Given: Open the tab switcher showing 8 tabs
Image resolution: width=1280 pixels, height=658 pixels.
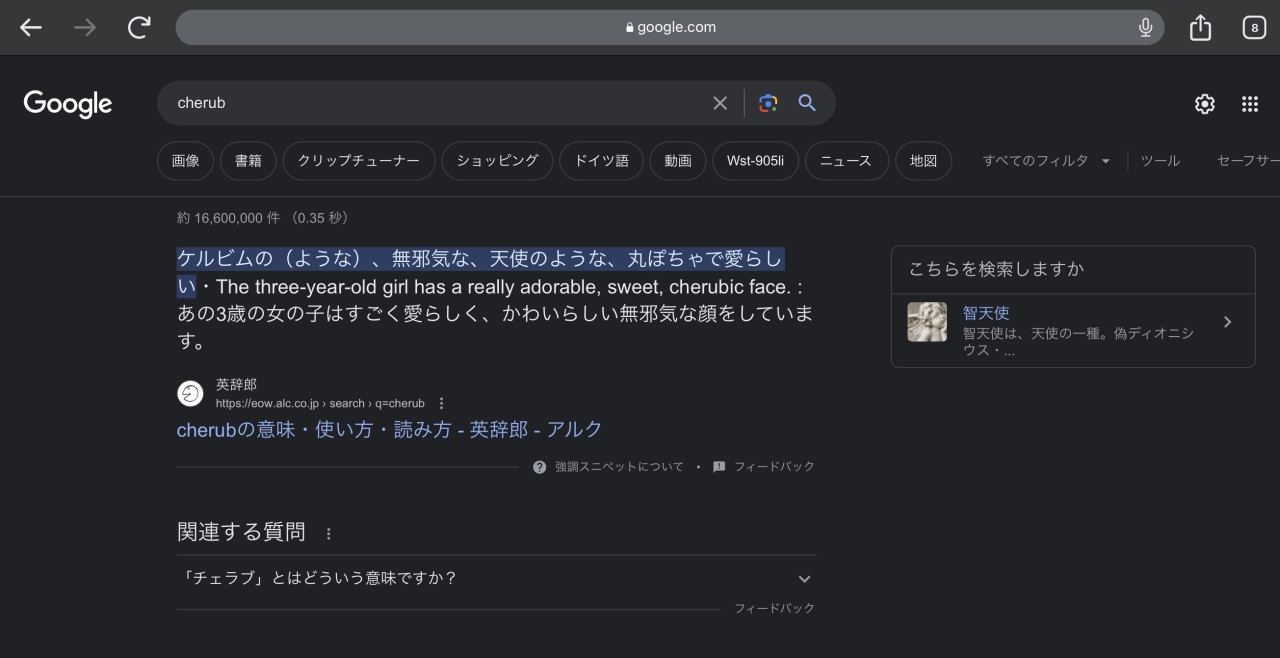Looking at the screenshot, I should 1254,28.
